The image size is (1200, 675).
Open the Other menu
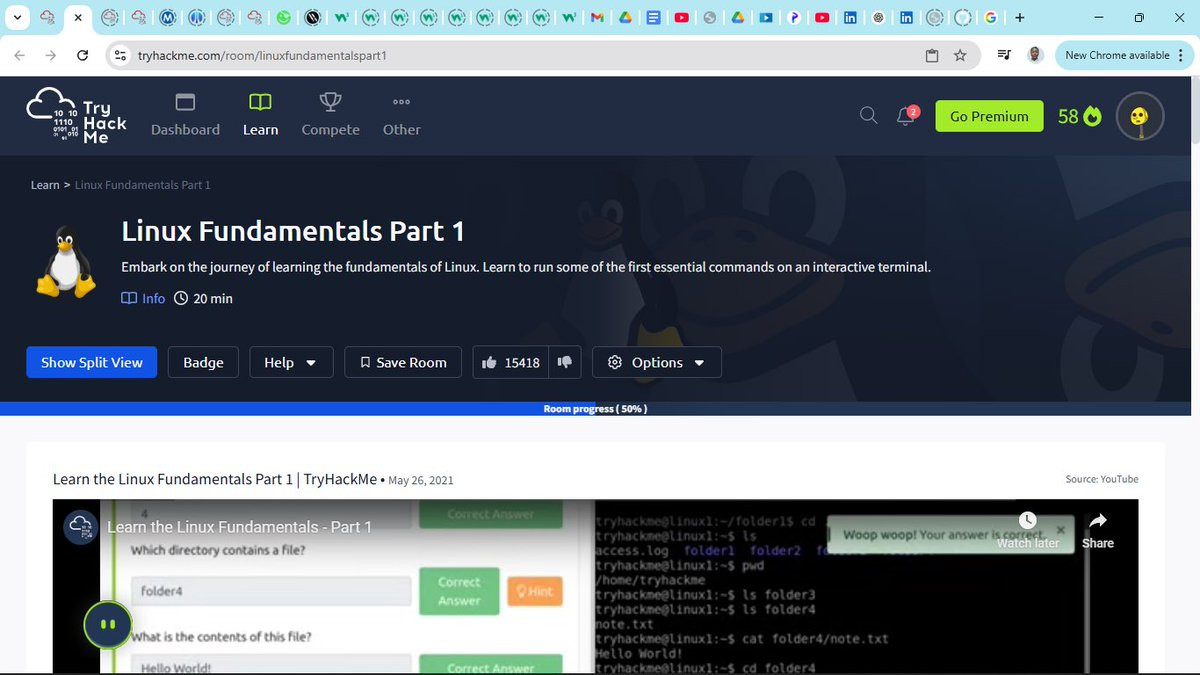pos(401,115)
